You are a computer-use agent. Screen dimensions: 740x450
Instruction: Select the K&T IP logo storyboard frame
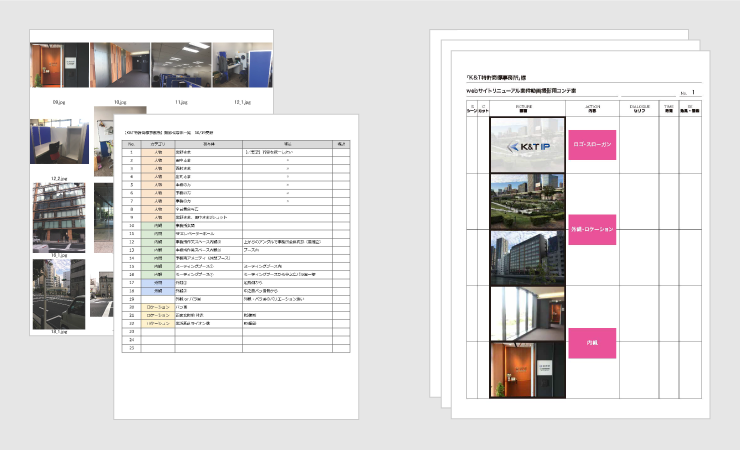click(x=528, y=145)
